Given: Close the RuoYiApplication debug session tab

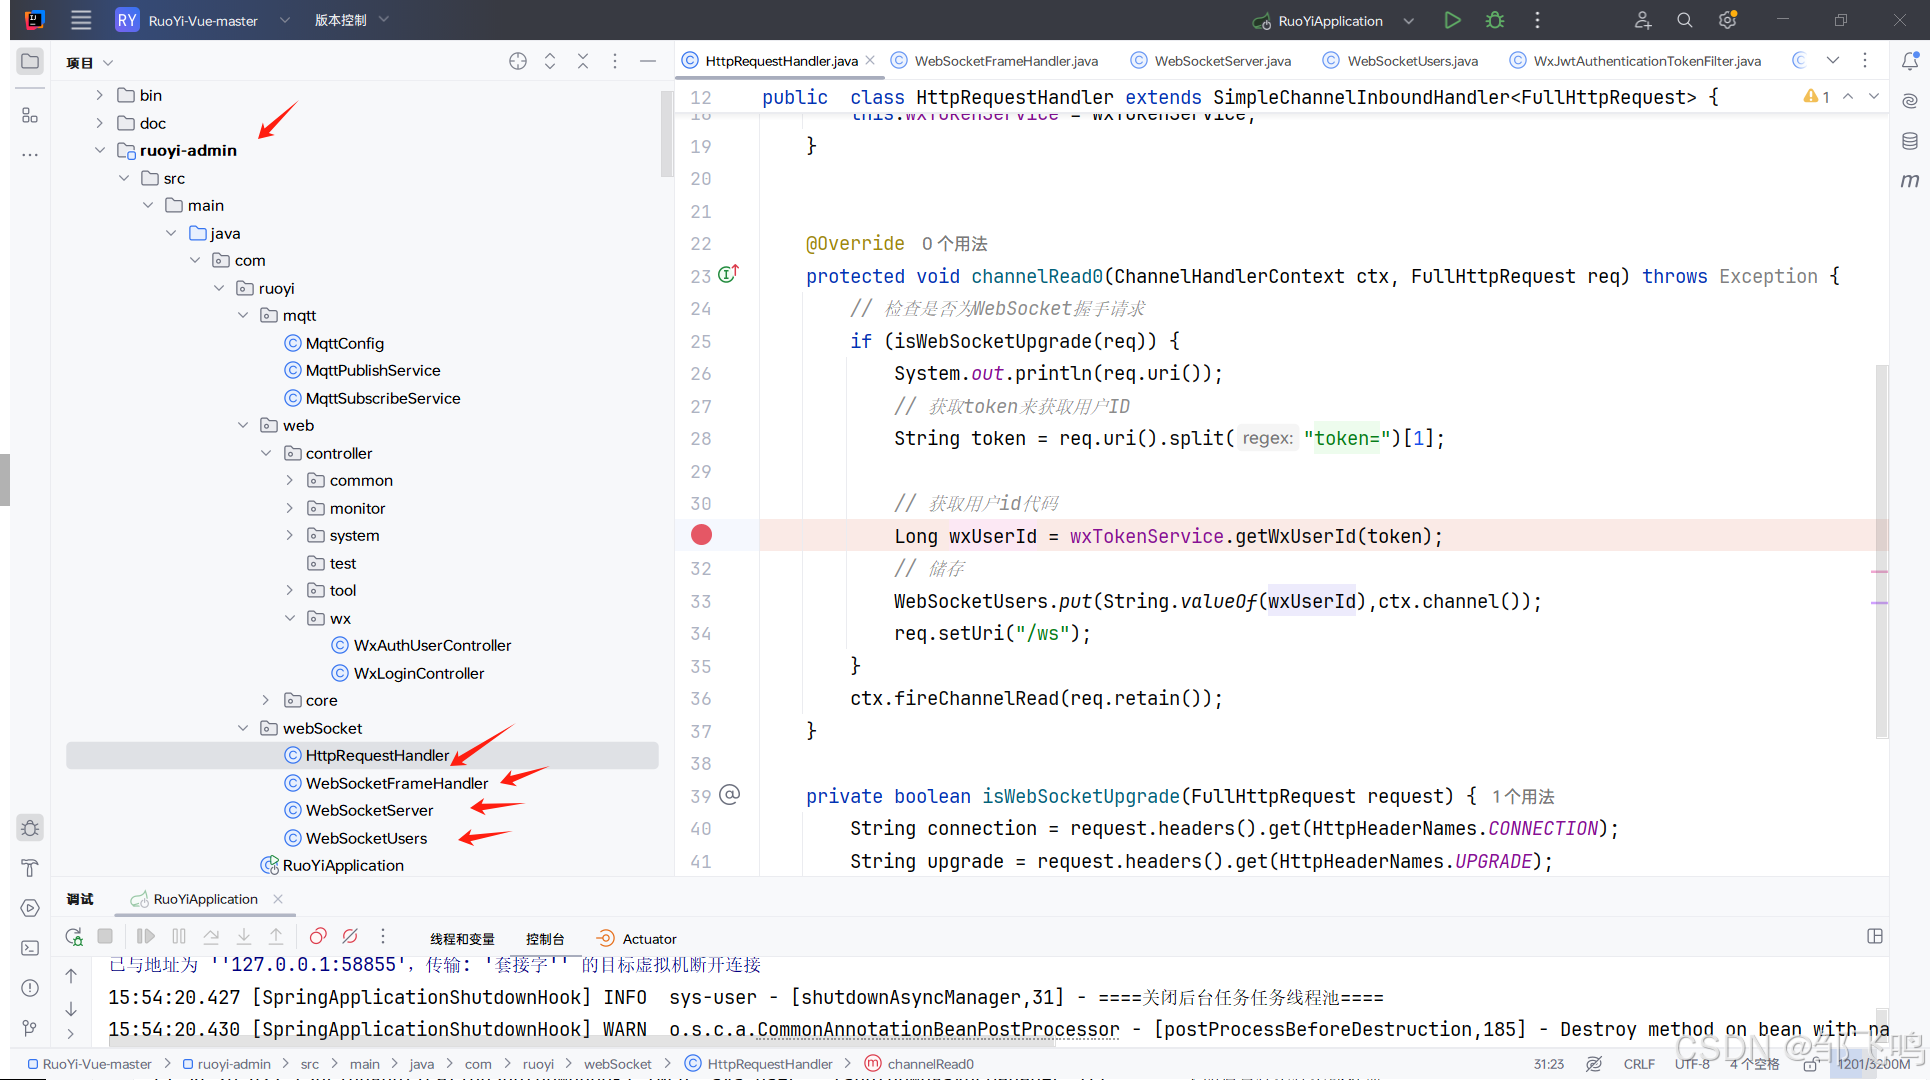Looking at the screenshot, I should [x=278, y=899].
